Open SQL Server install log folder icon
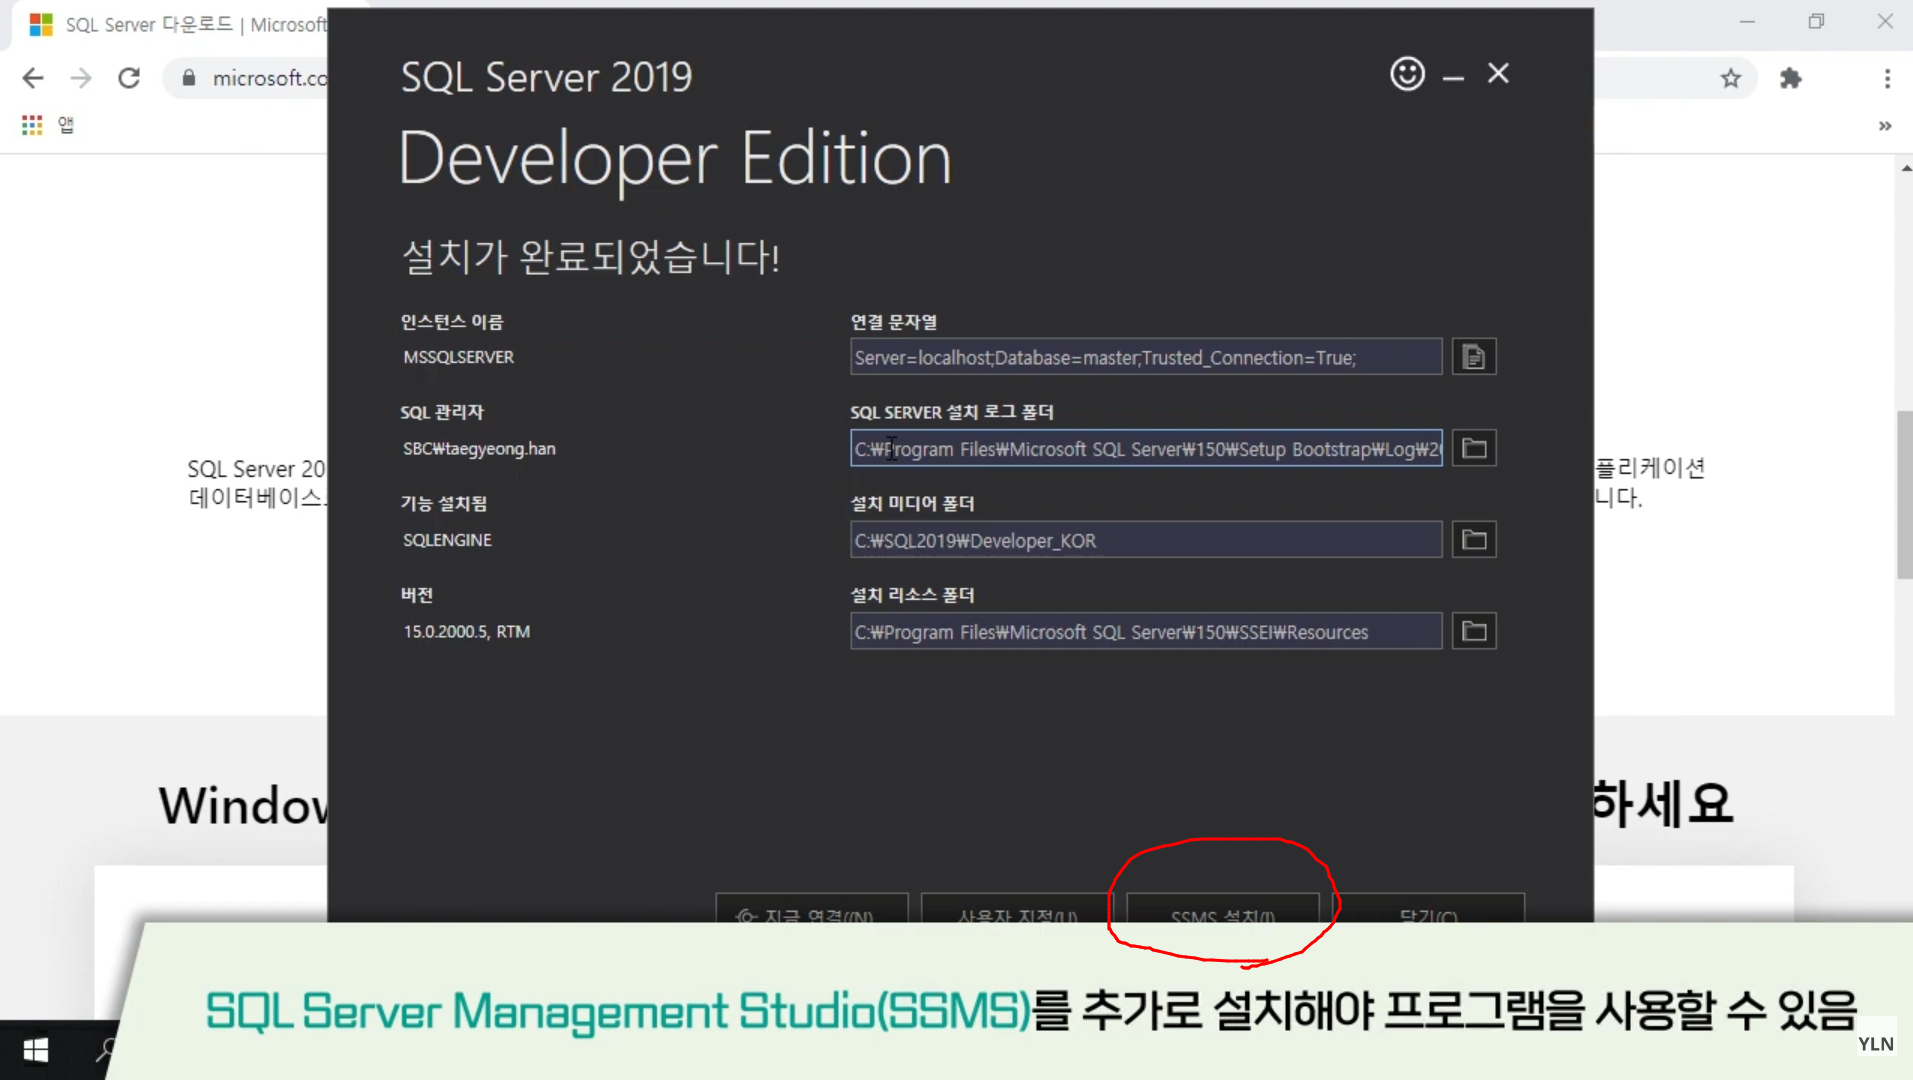The image size is (1913, 1080). 1473,448
